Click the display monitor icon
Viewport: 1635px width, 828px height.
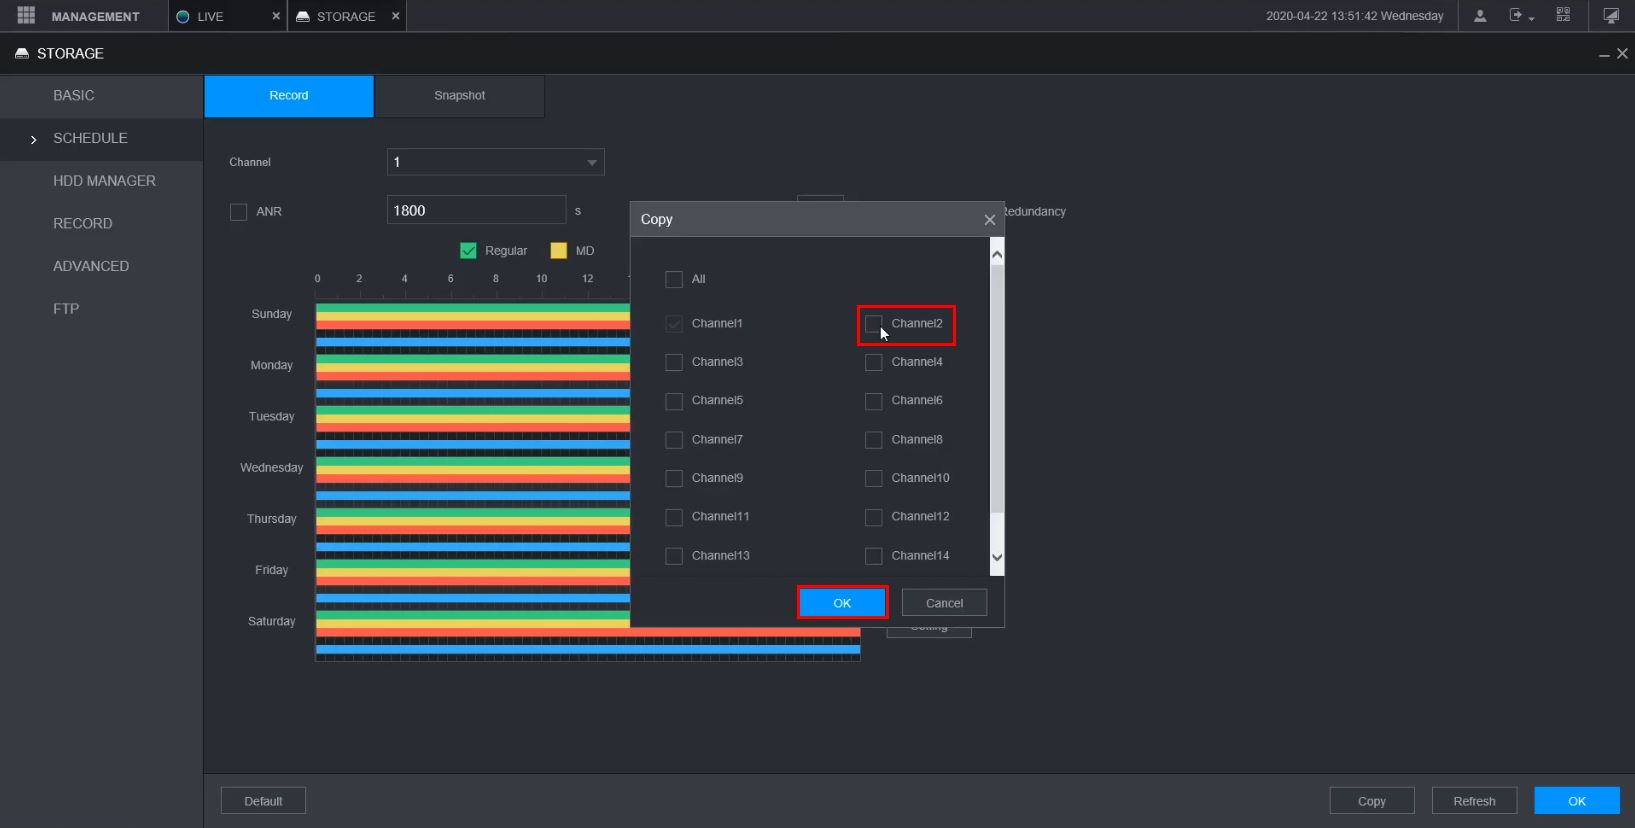tap(1610, 16)
